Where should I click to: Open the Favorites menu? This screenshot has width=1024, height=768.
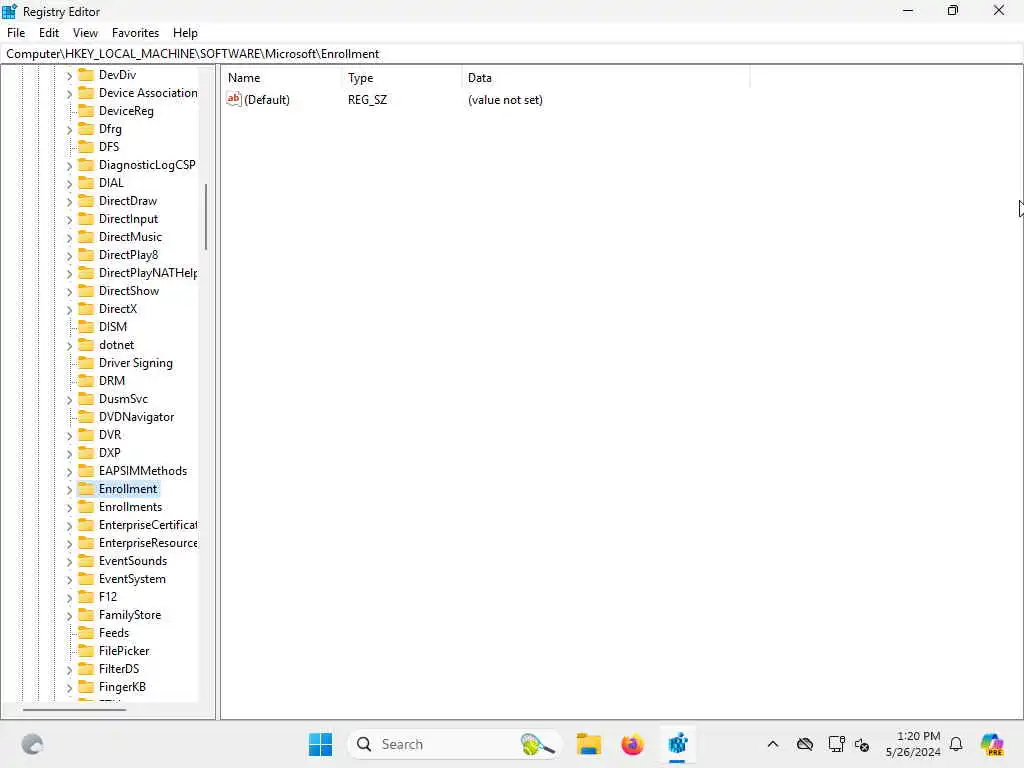(x=135, y=33)
